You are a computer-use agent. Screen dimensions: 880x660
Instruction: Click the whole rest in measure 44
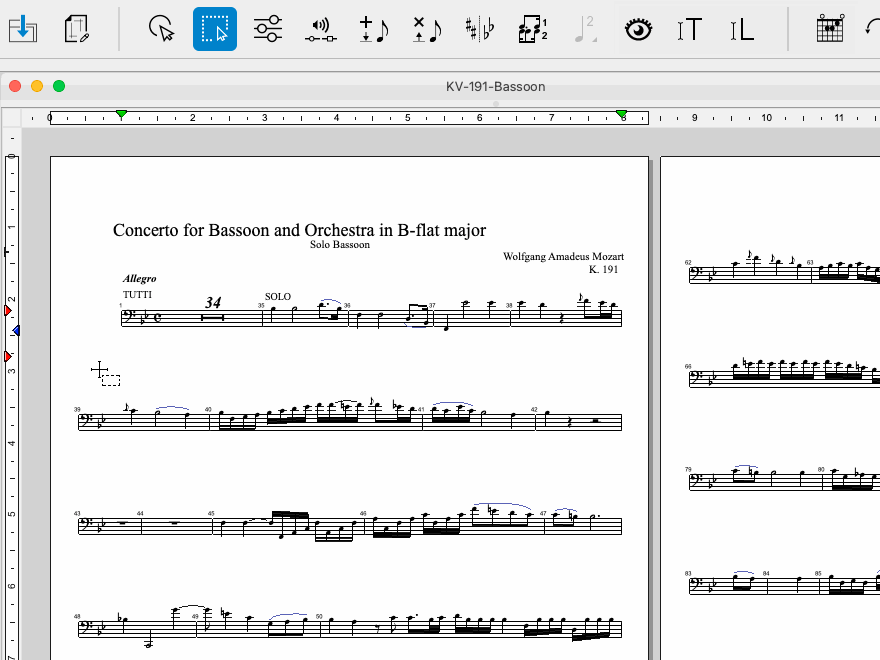(175, 524)
